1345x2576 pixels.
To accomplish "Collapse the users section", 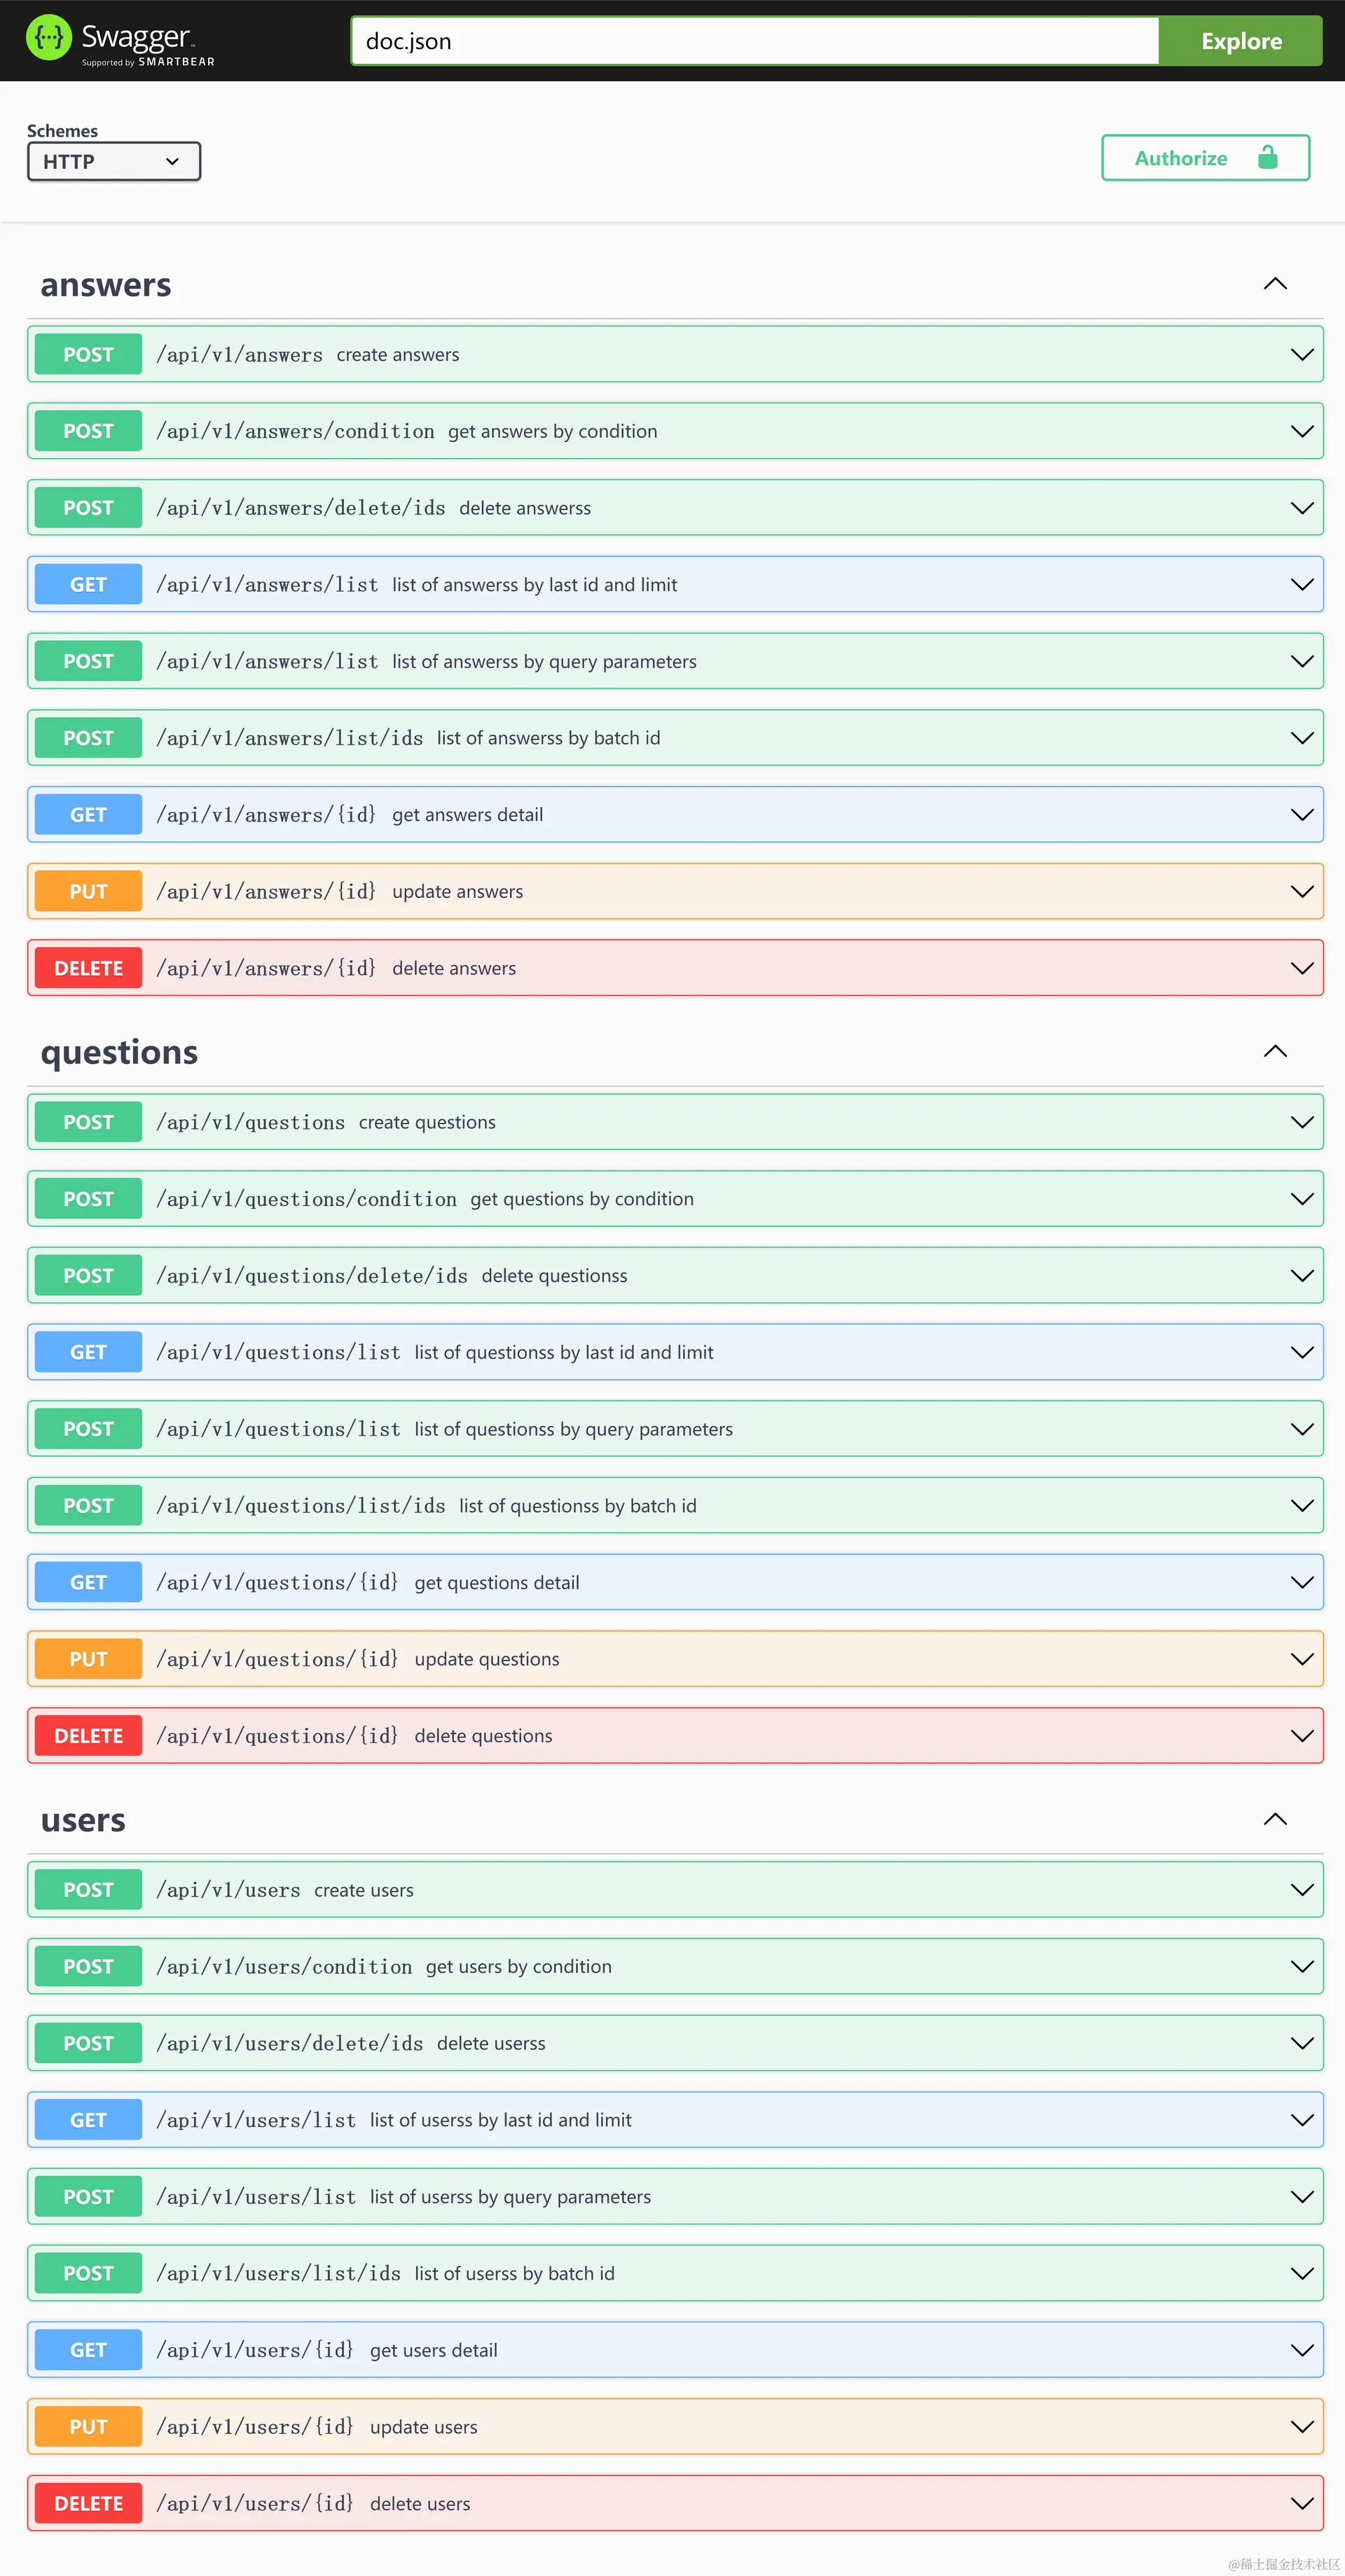I will [1277, 1818].
